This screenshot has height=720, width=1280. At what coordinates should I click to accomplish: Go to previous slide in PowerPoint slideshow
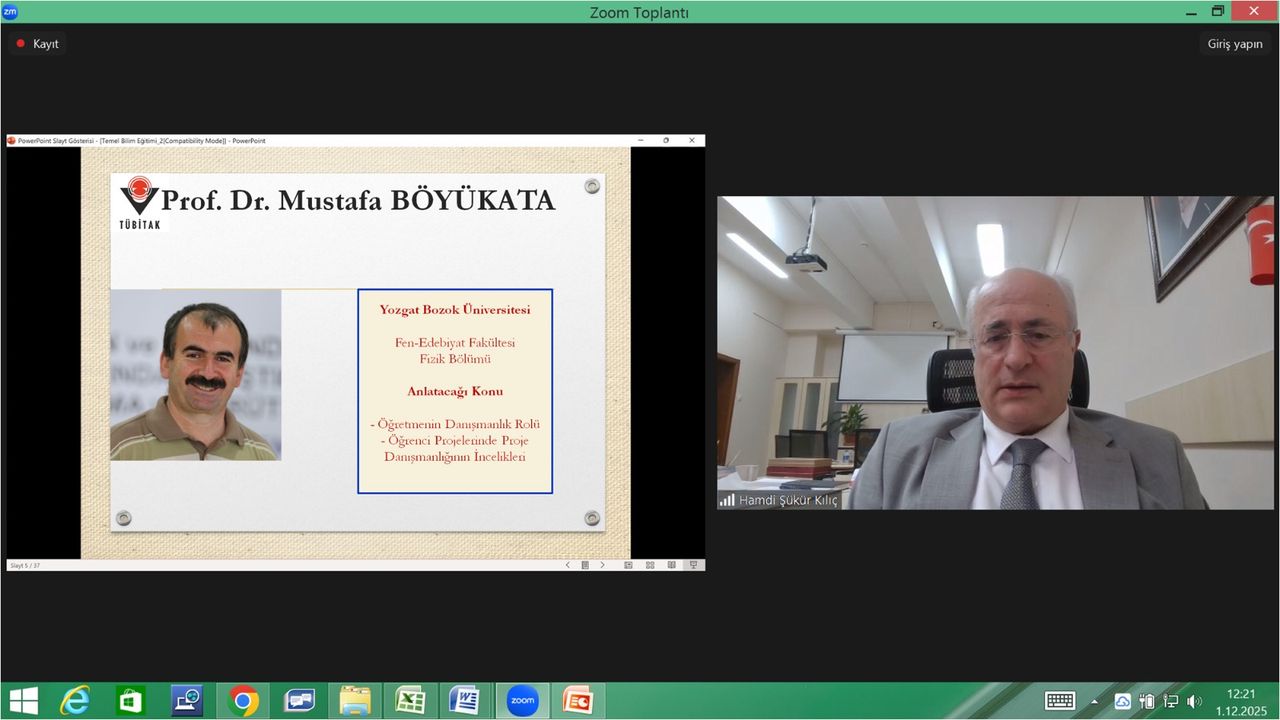(x=568, y=565)
